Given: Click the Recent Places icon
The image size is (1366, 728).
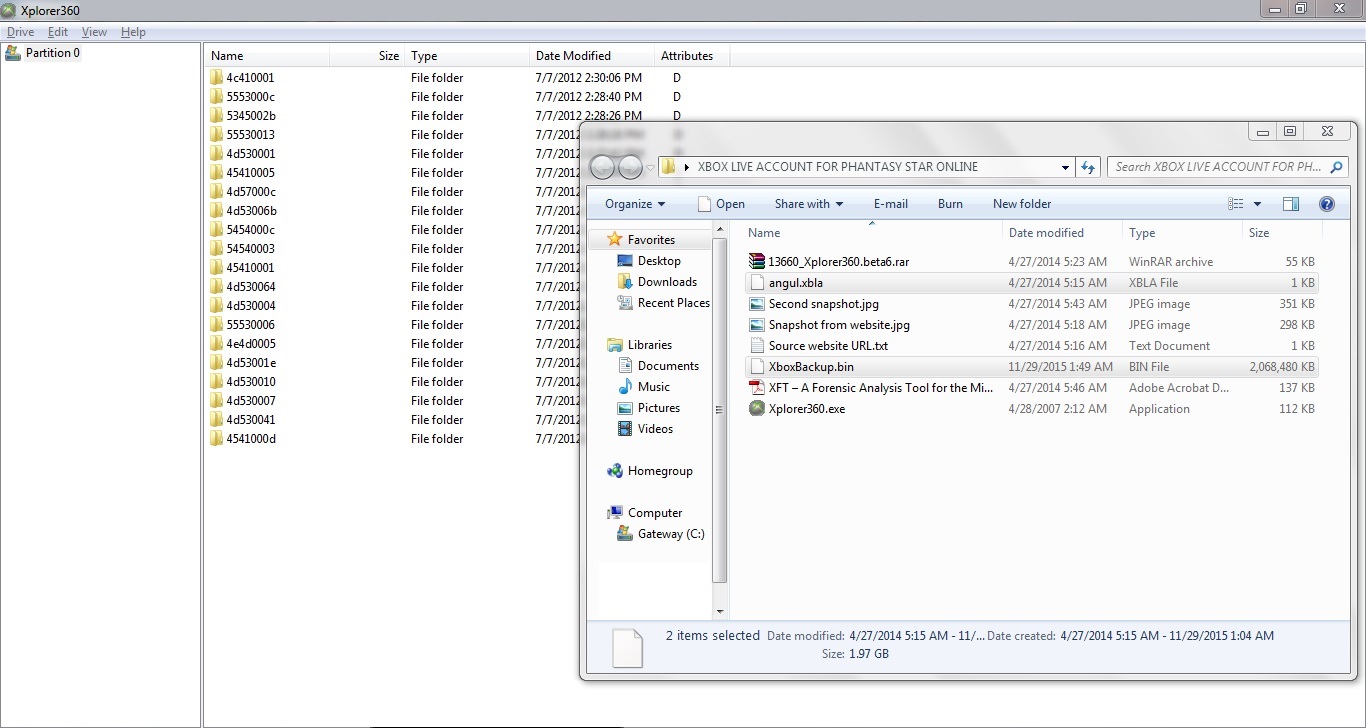Looking at the screenshot, I should [x=626, y=303].
